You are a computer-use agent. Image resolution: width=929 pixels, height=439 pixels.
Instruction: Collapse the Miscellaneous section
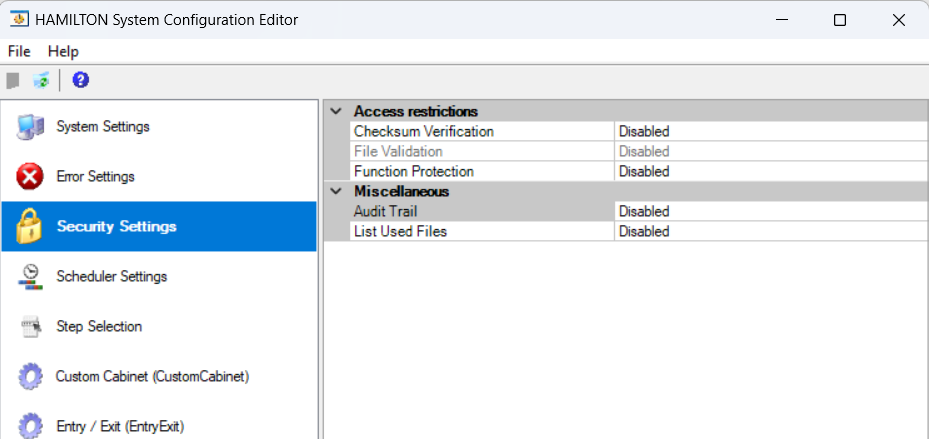point(335,191)
